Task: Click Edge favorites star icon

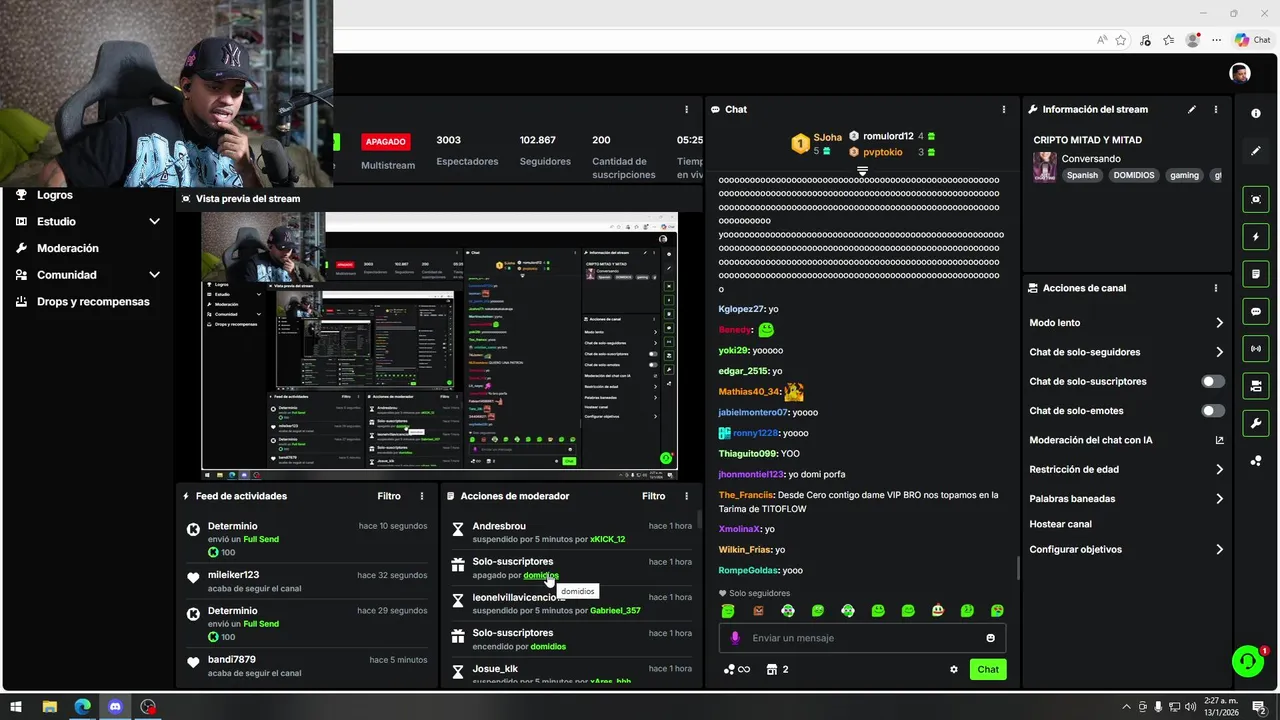Action: pos(1121,40)
